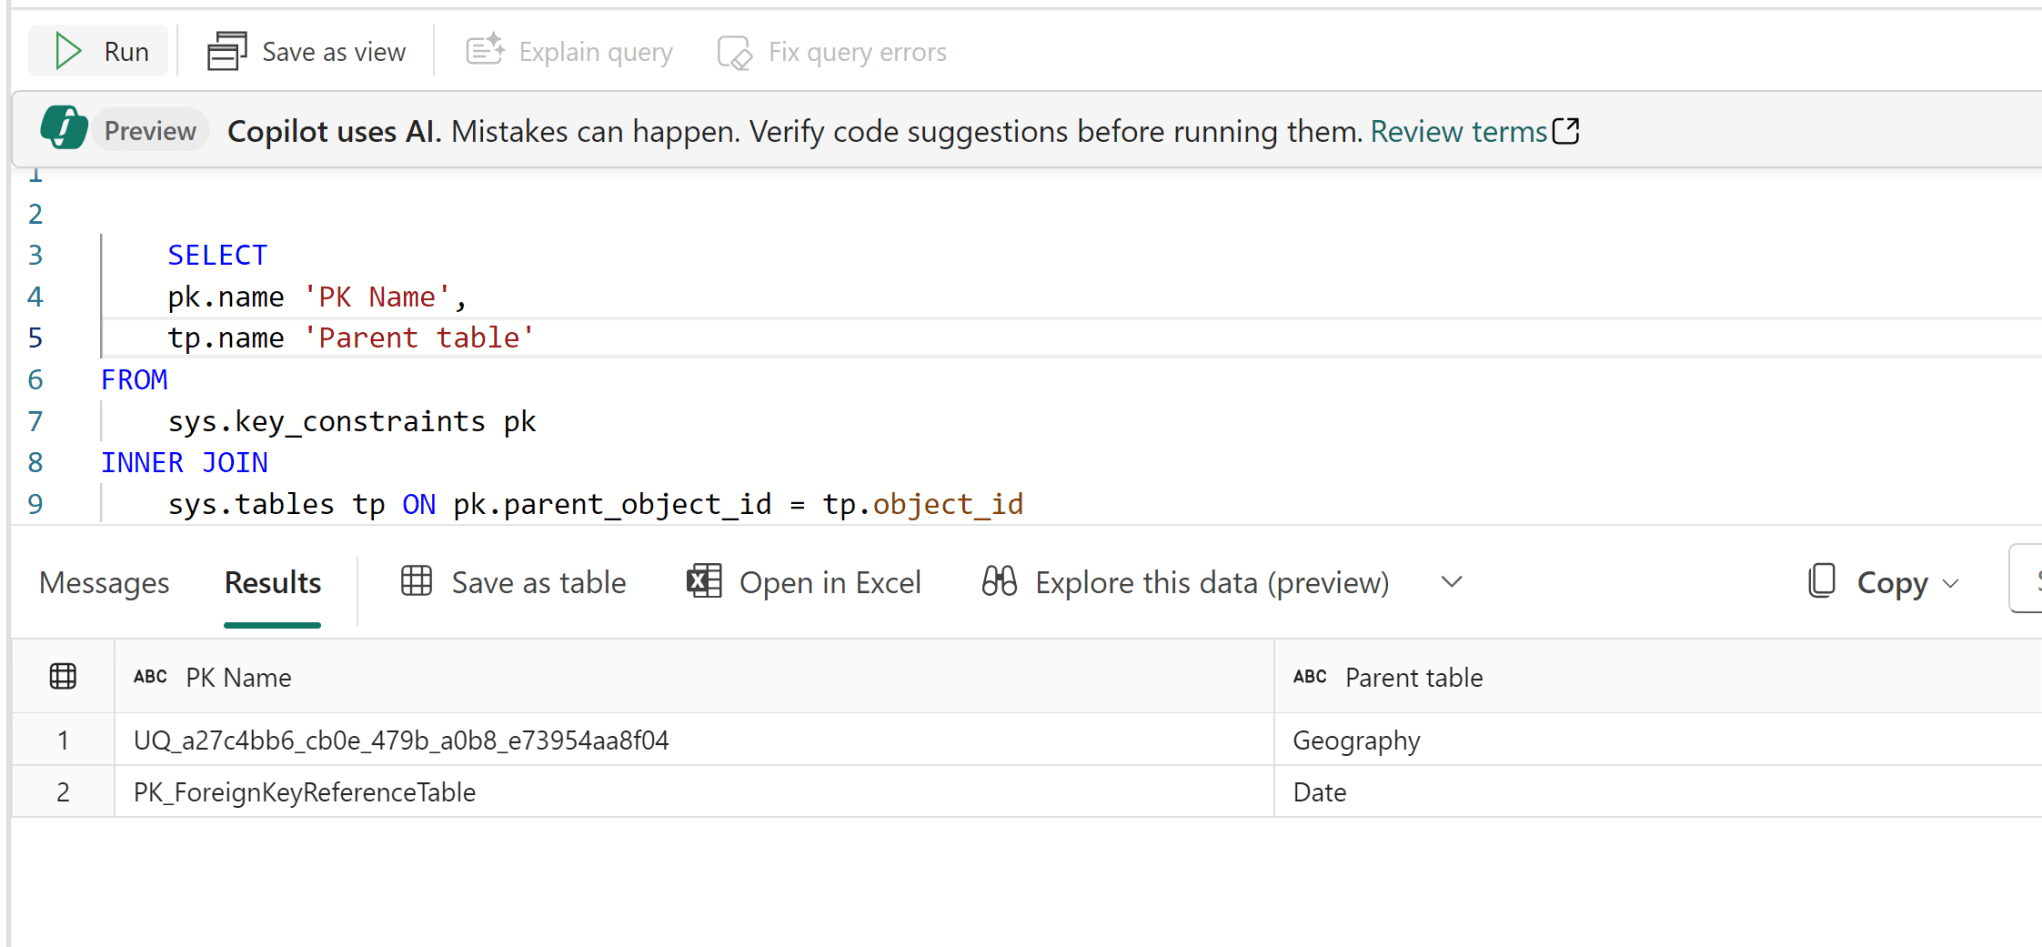Open Fix query errors tool
The image size is (2042, 947).
734,51
